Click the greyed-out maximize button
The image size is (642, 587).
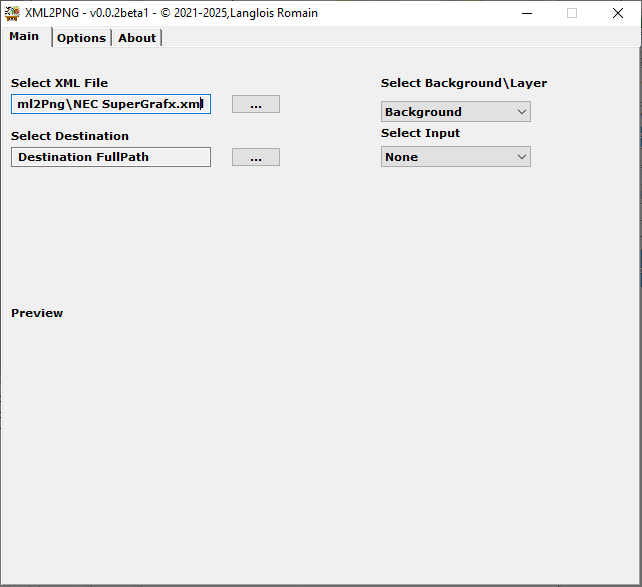click(572, 13)
